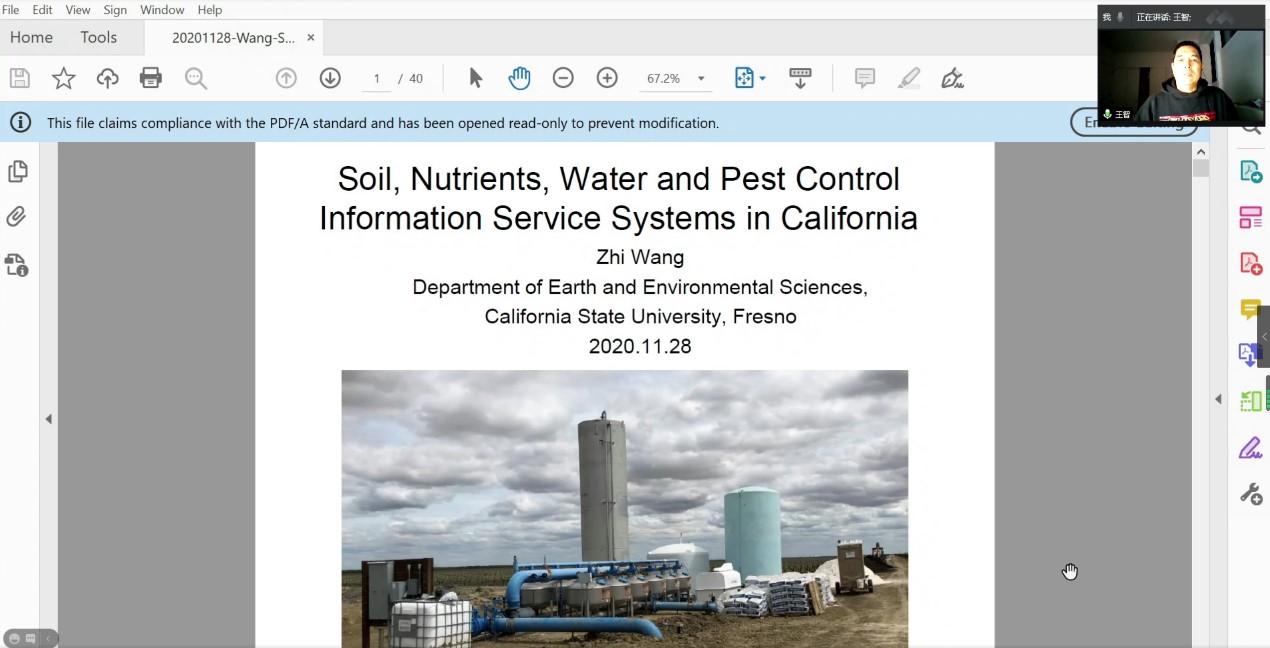Toggle the highlighter pen tool
Screen dimensions: 1270x648
coord(909,78)
